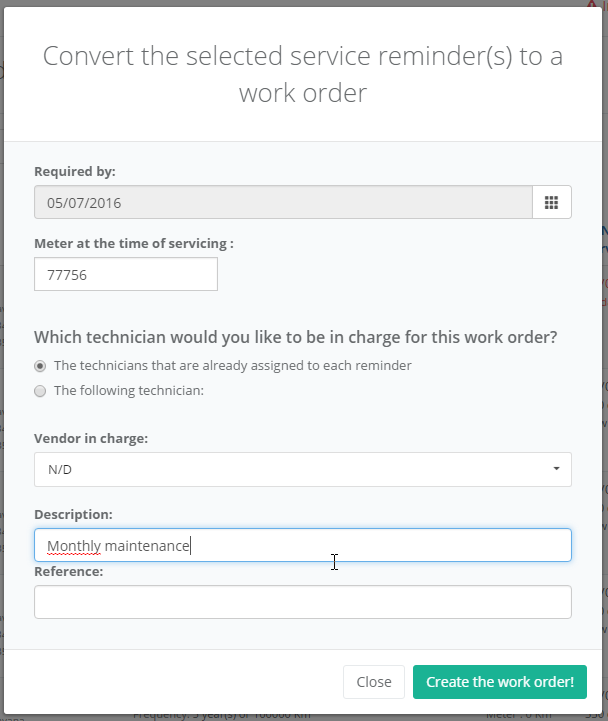Select the already assigned technicians radio button
This screenshot has height=721, width=608.
(x=40, y=366)
